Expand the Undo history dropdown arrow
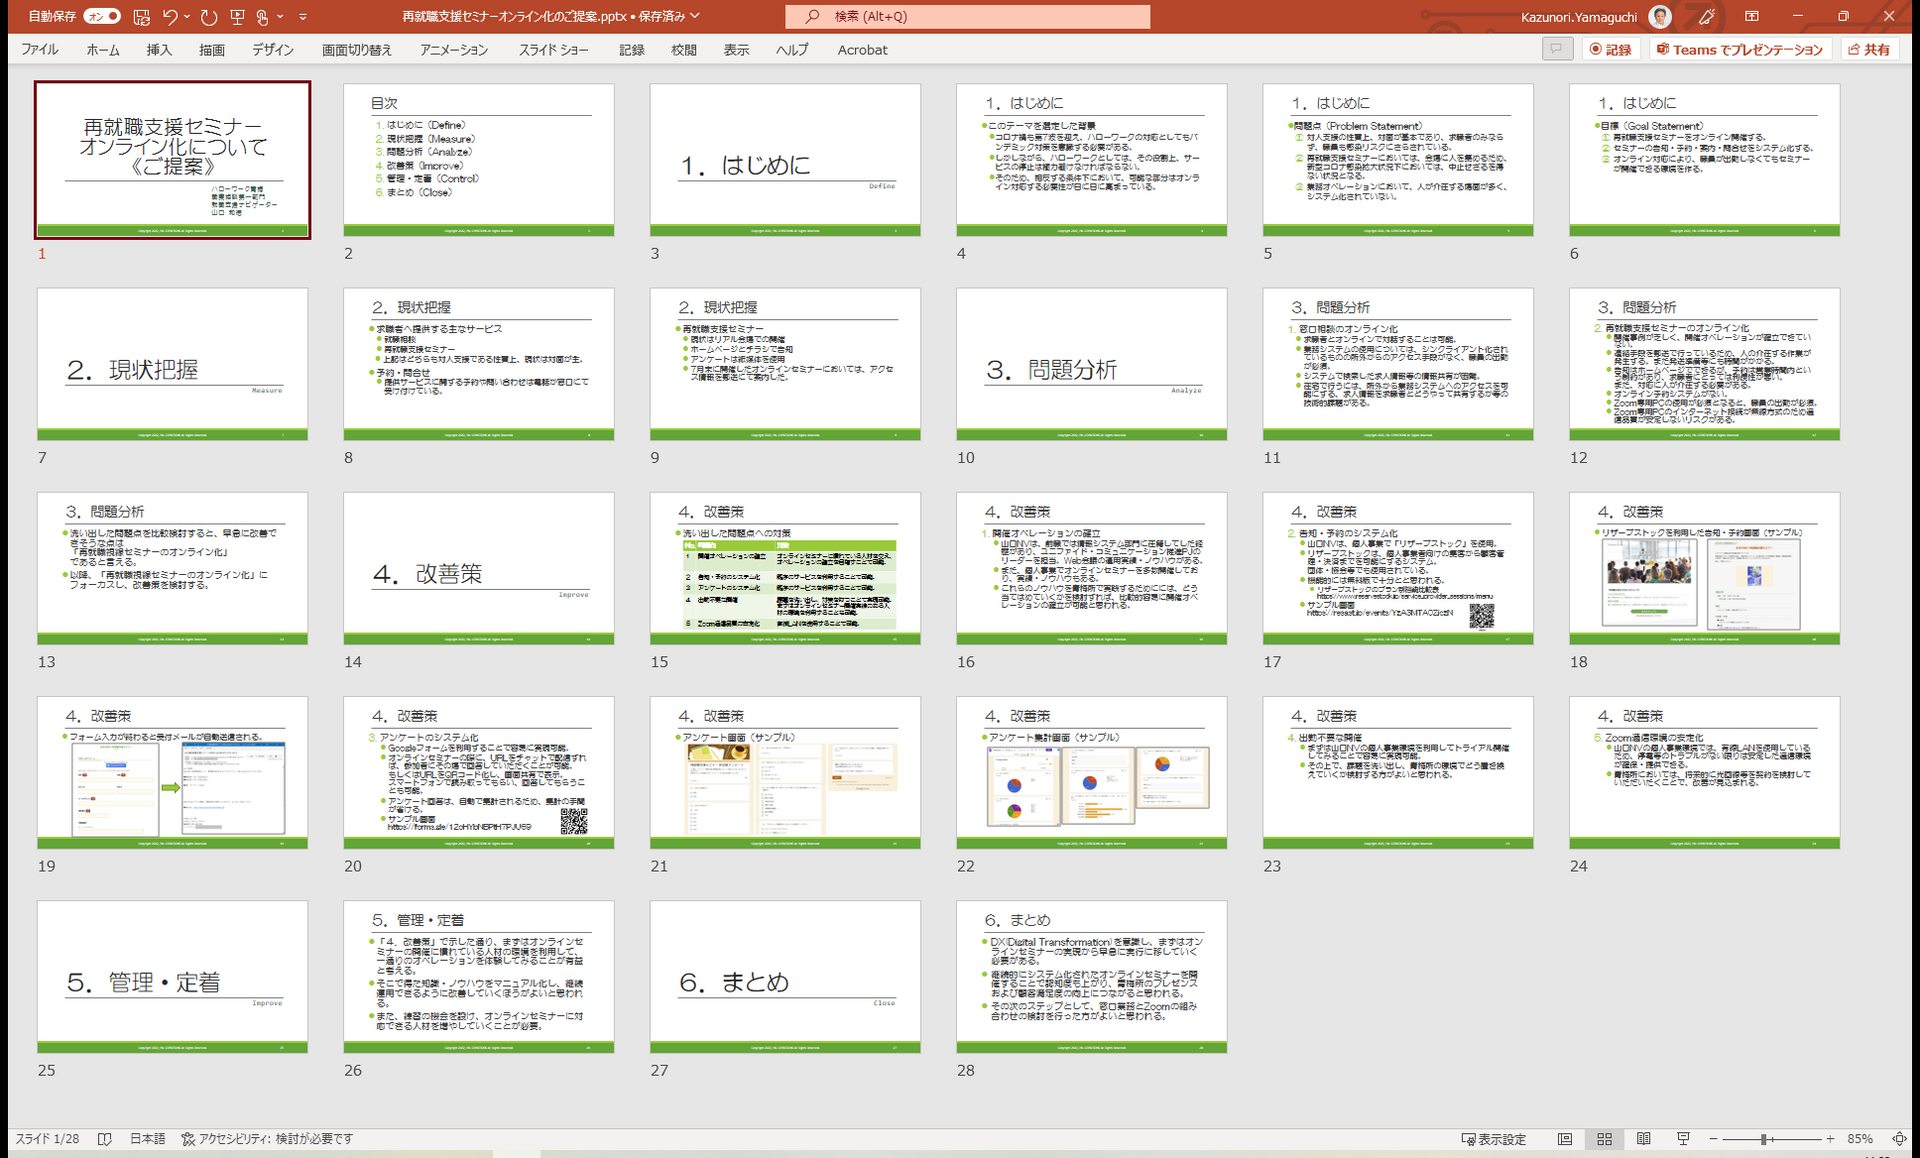The image size is (1920, 1158). [187, 17]
